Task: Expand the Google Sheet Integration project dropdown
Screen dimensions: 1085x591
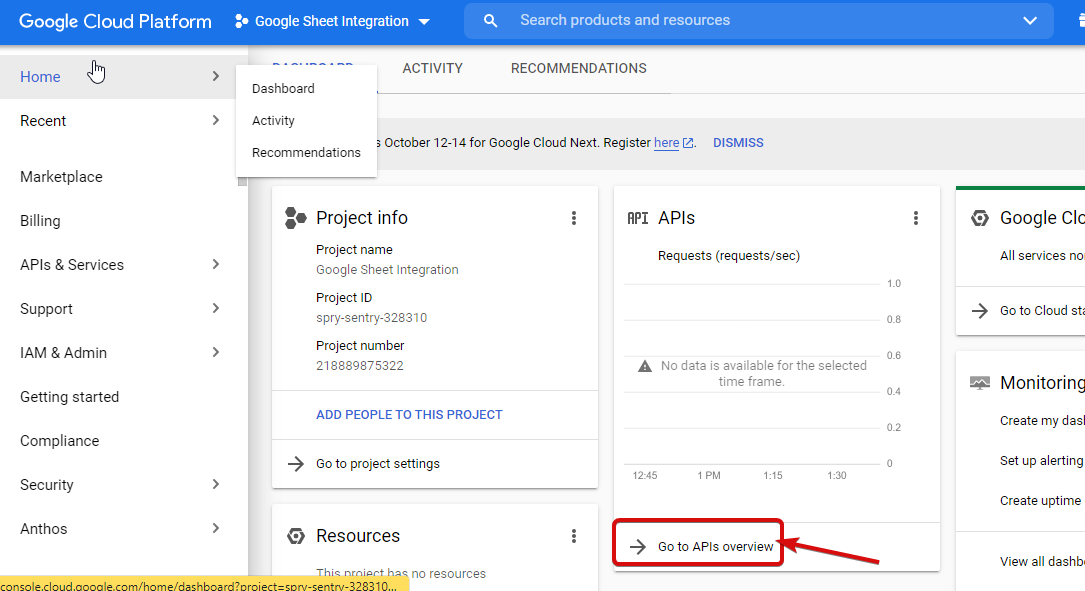Action: point(424,22)
